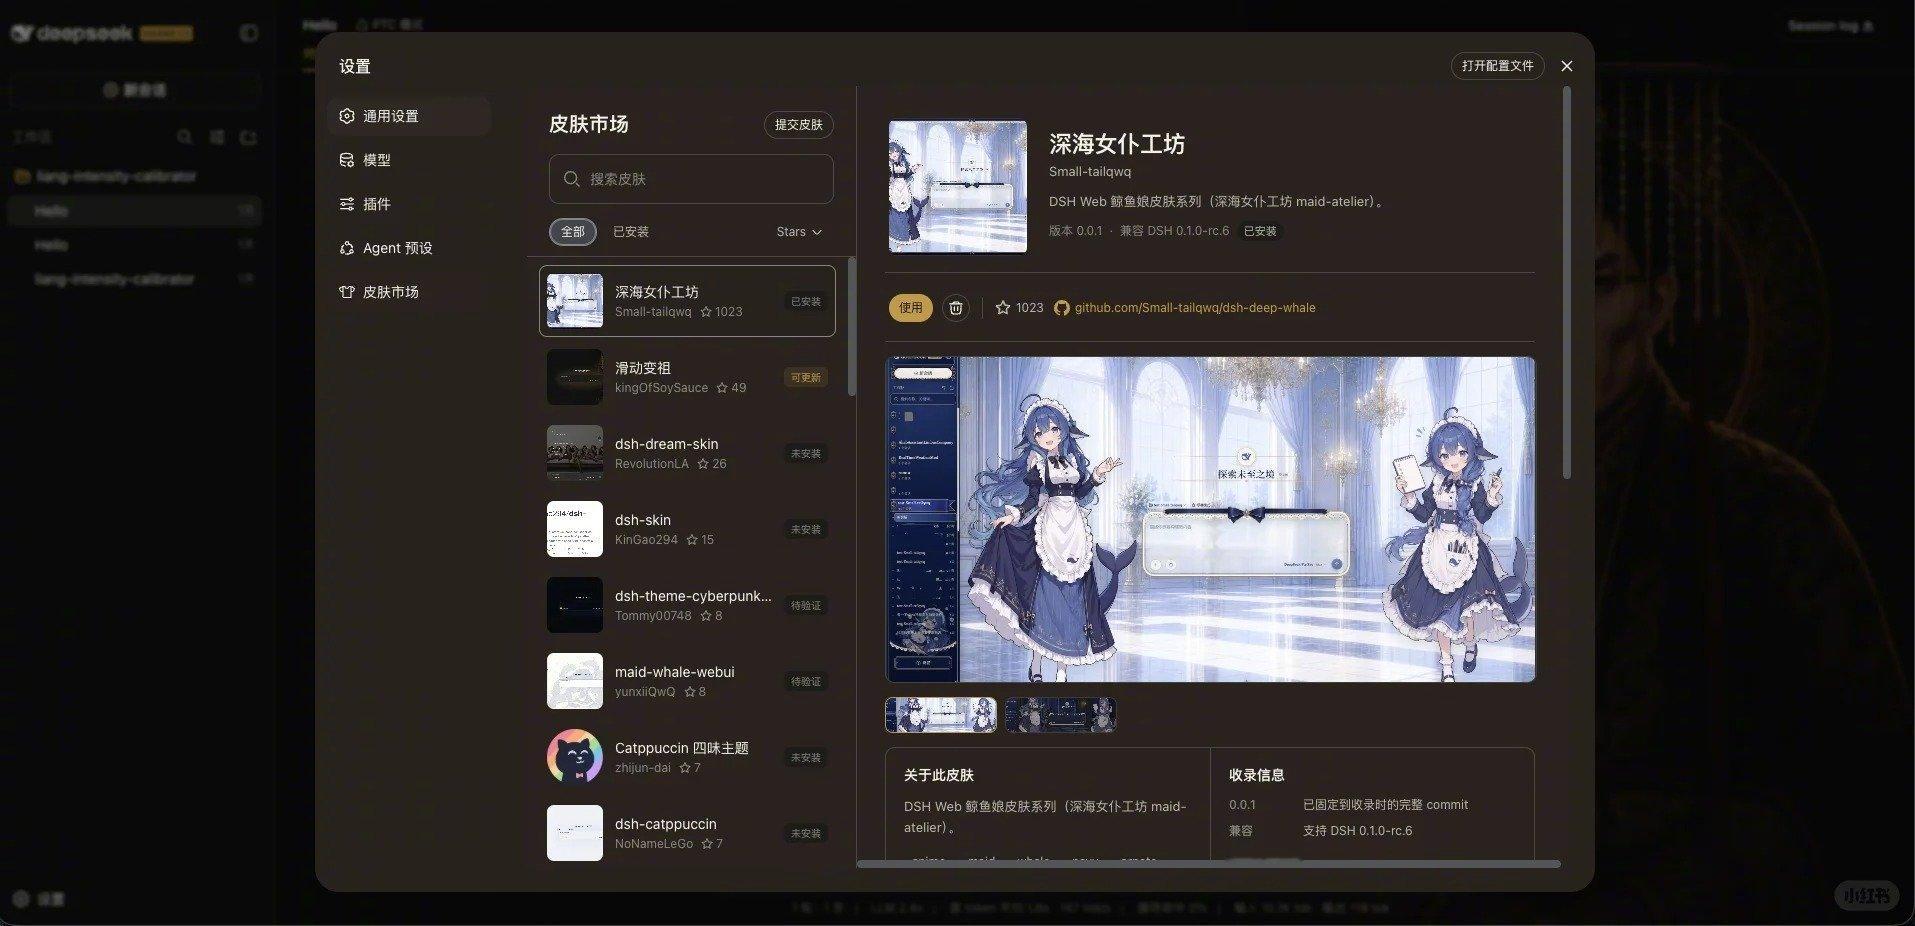This screenshot has height=926, width=1915.
Task: Select the dsh-catppuccin skin row
Action: point(687,833)
